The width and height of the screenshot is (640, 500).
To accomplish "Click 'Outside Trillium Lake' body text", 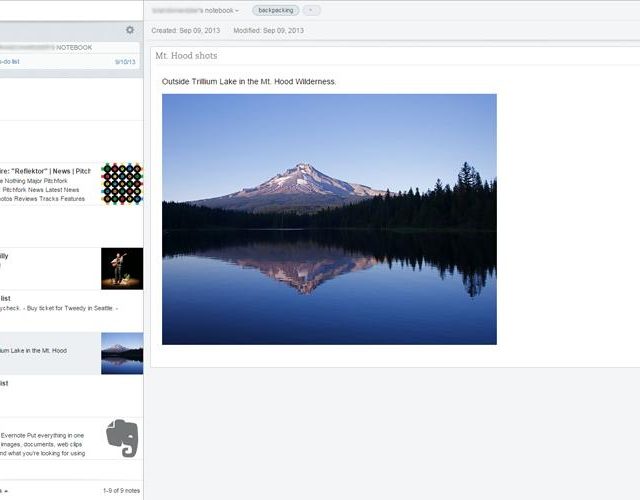I will 249,82.
